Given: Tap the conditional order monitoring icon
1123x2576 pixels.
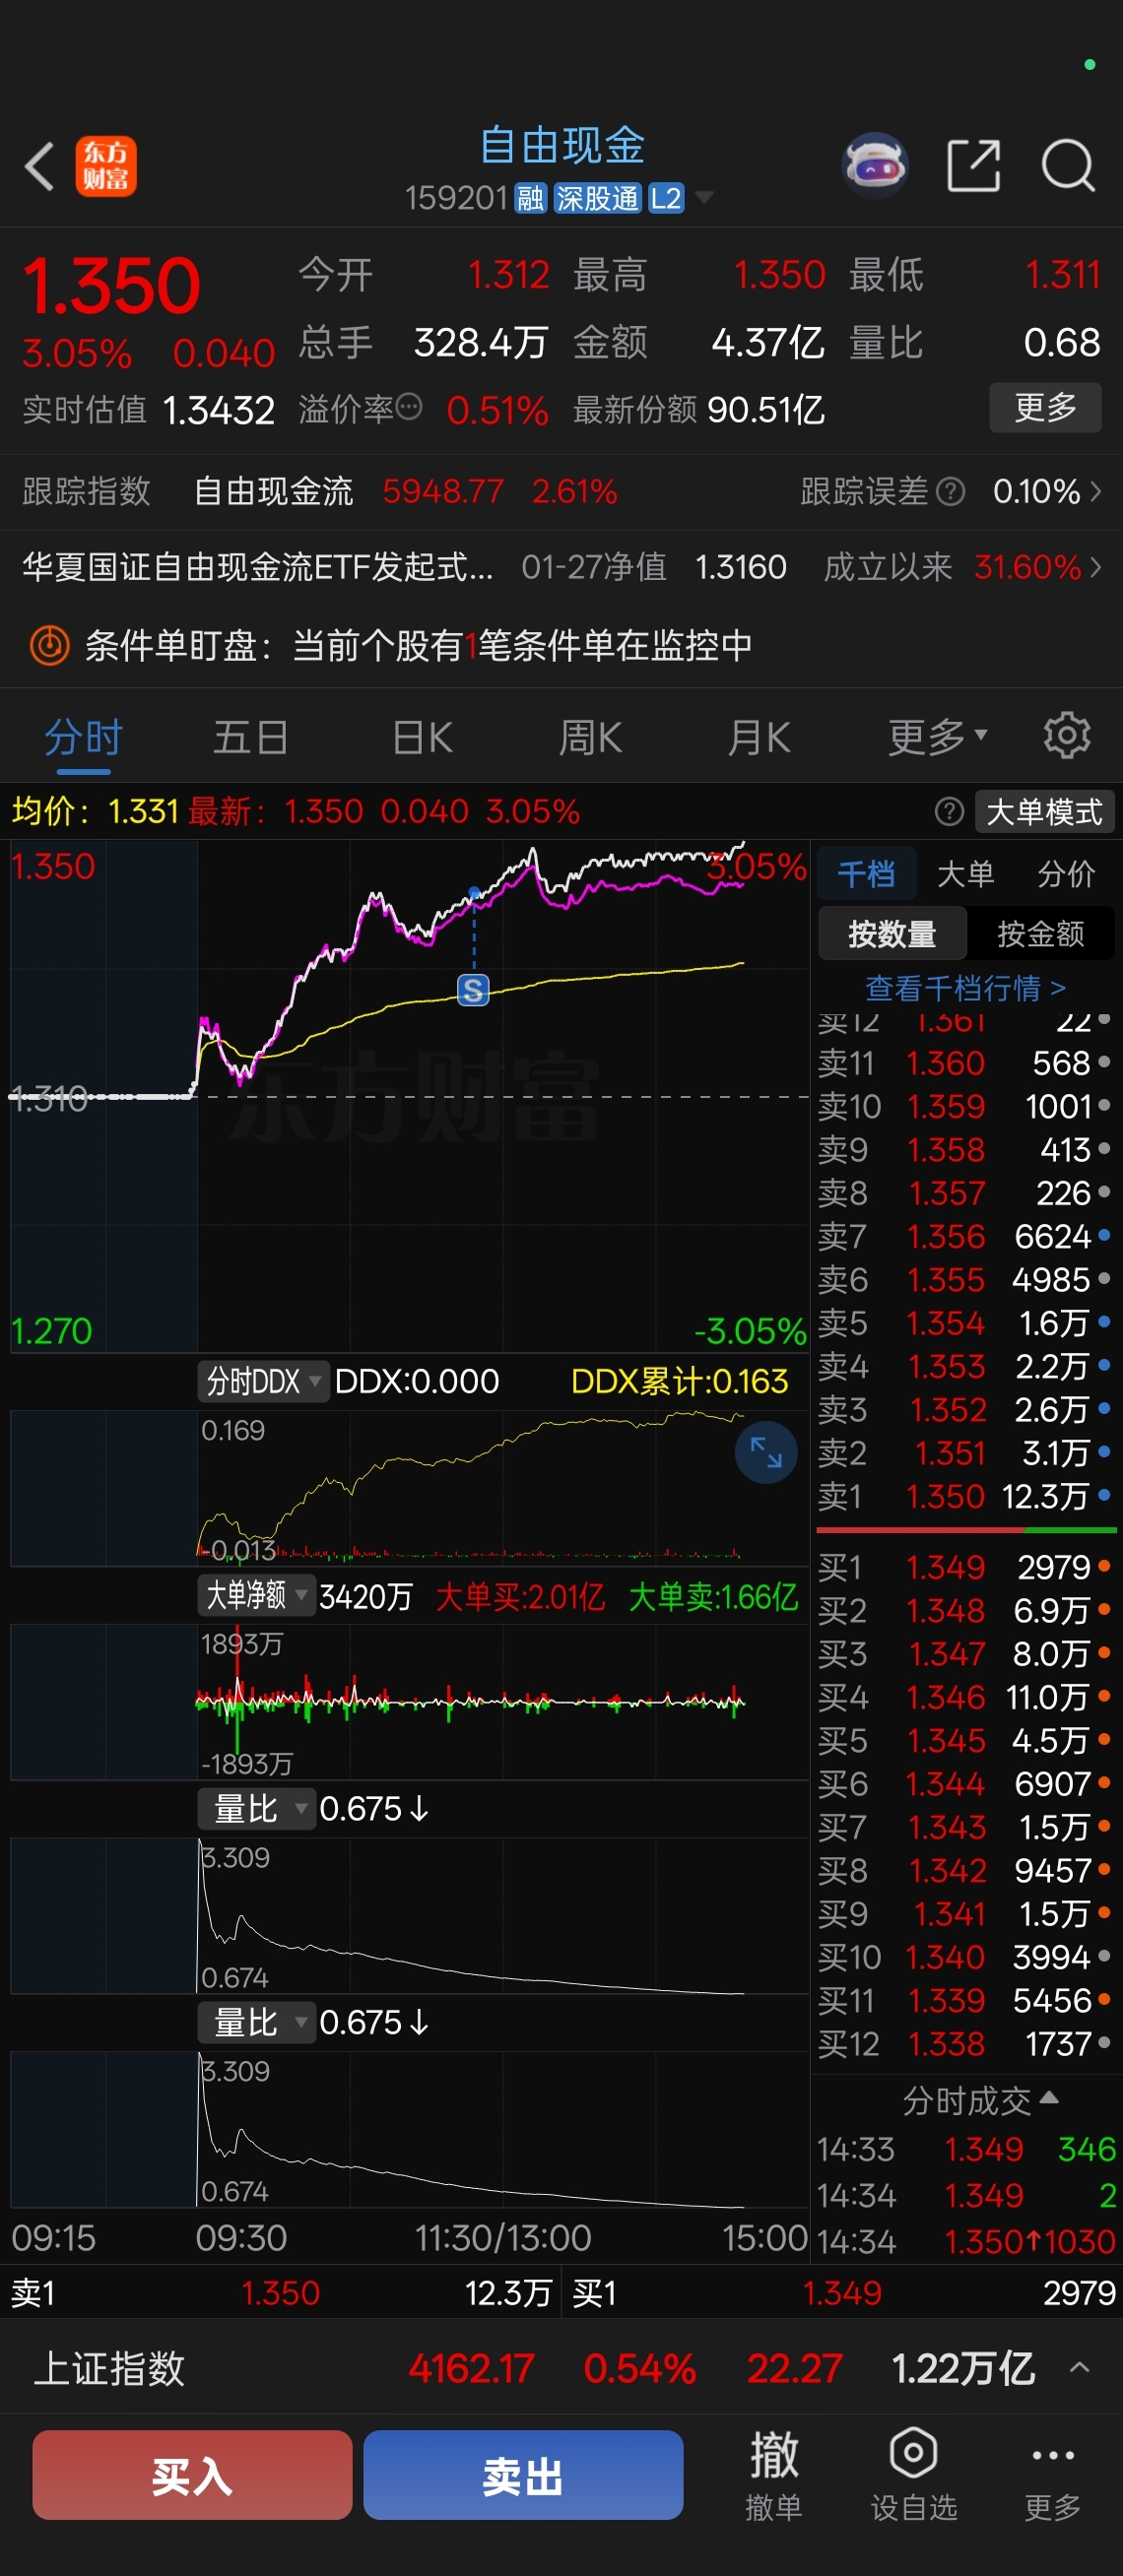Looking at the screenshot, I should 49,645.
